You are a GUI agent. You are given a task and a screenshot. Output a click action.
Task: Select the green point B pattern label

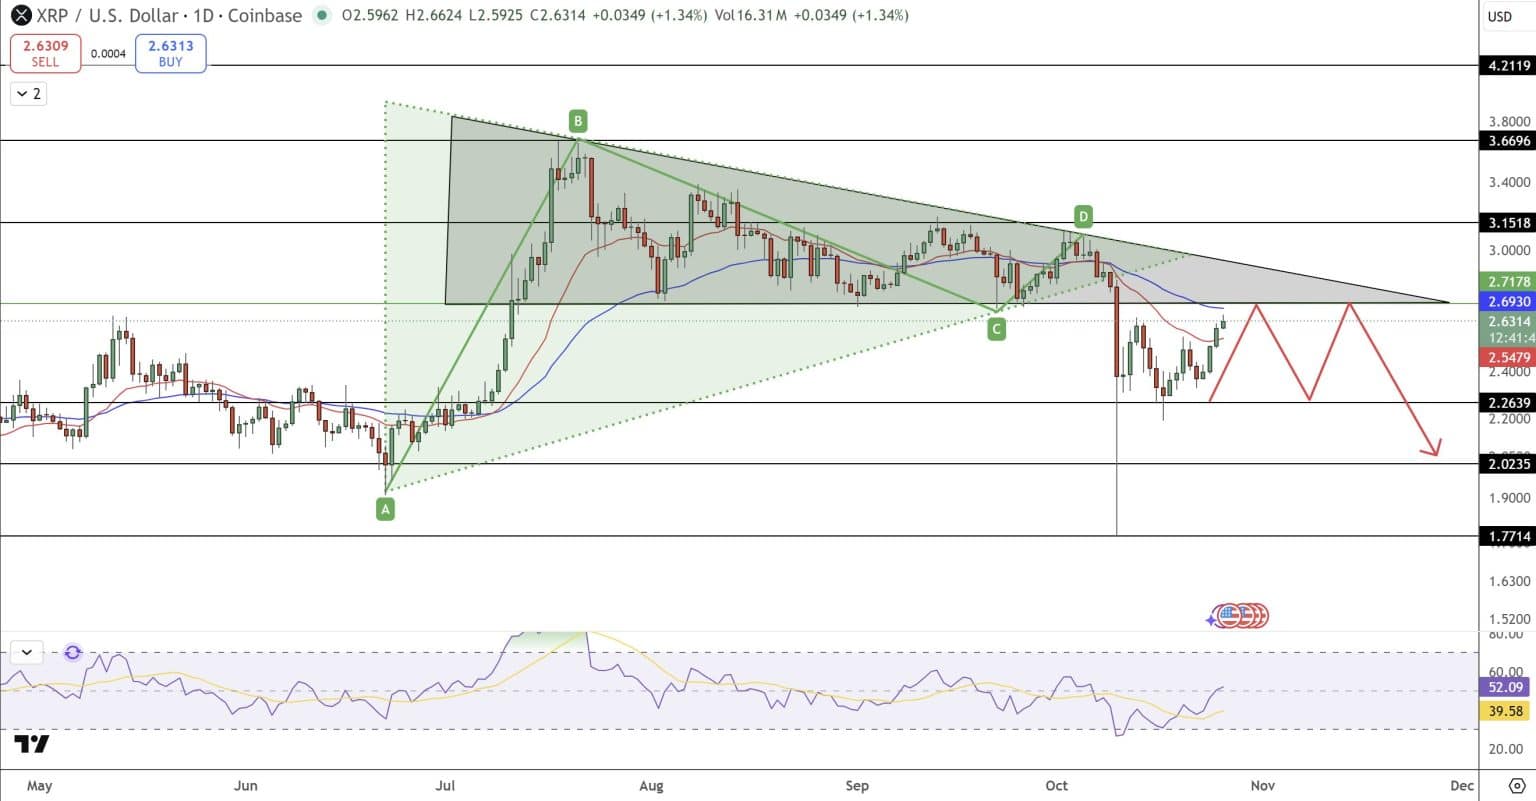578,122
